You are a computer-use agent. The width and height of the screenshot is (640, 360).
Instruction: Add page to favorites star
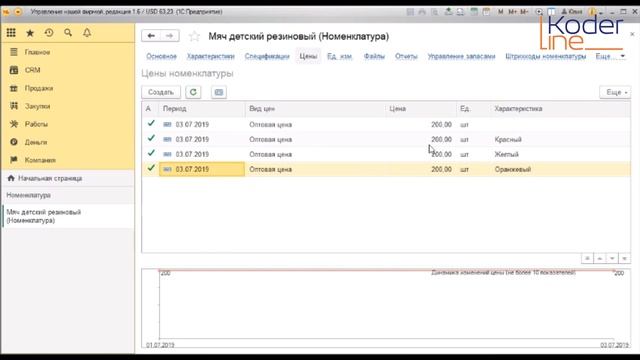point(194,36)
